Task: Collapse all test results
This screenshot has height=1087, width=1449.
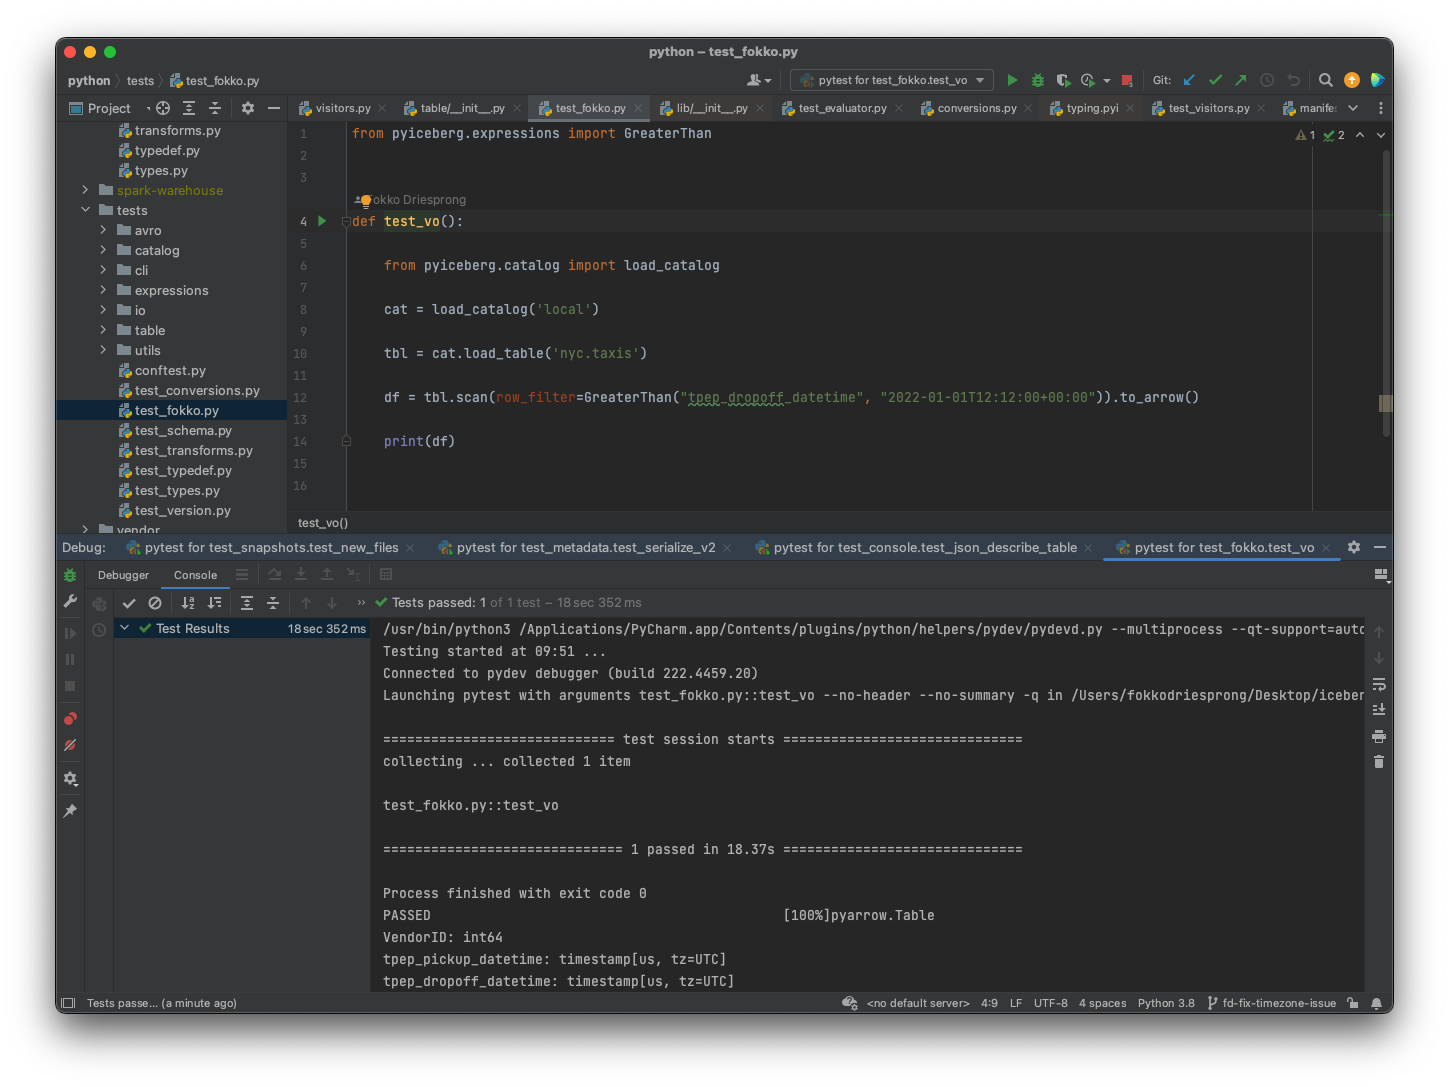Action: click(273, 603)
